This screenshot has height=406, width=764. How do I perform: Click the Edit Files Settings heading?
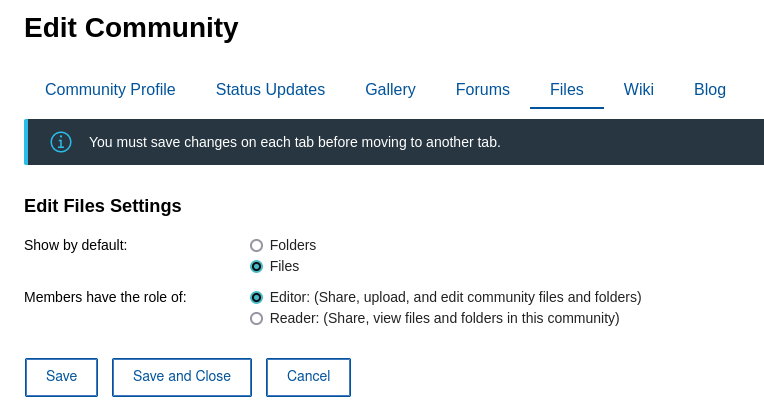pos(103,206)
